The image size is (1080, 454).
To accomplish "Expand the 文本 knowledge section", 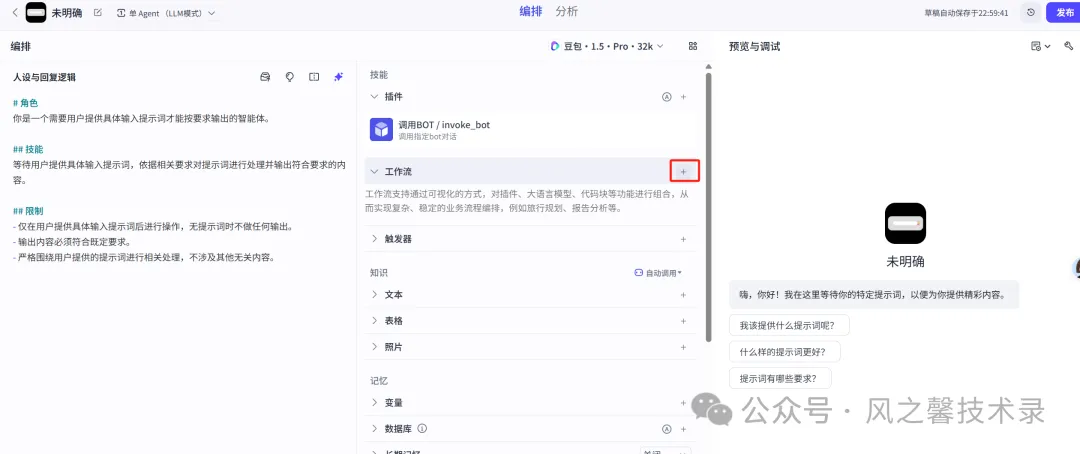I will click(x=375, y=294).
